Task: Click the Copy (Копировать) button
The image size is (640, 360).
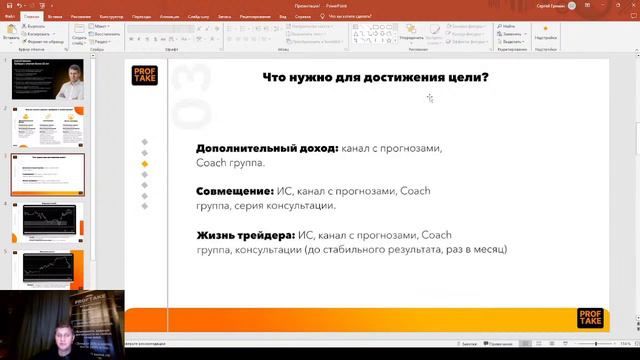Action: (x=36, y=34)
